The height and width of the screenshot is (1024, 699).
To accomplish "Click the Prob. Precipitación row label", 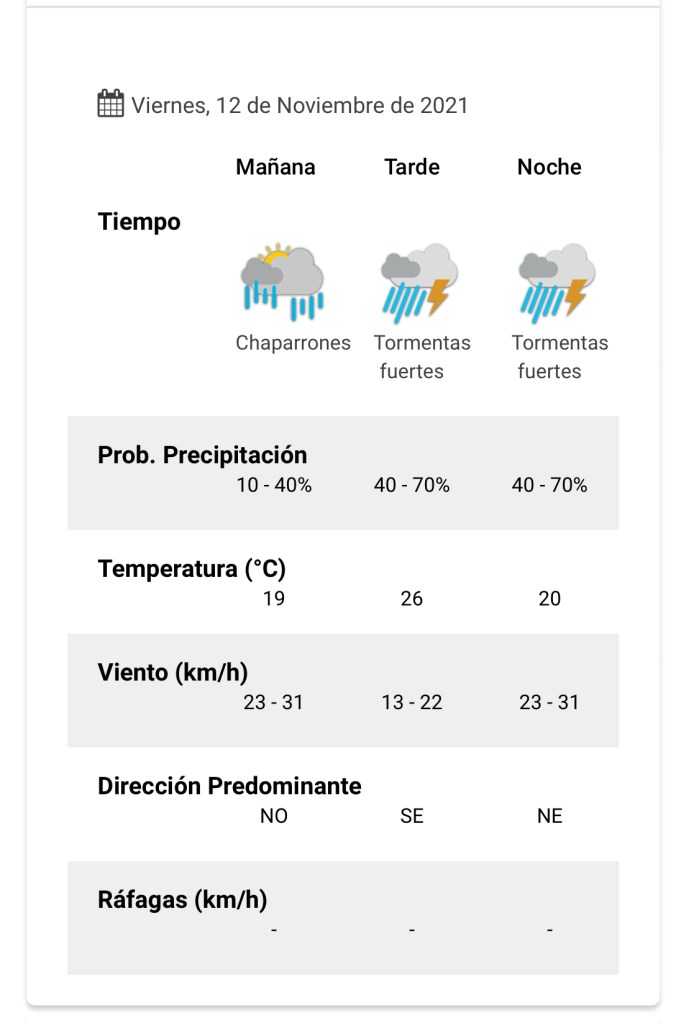I will [202, 455].
